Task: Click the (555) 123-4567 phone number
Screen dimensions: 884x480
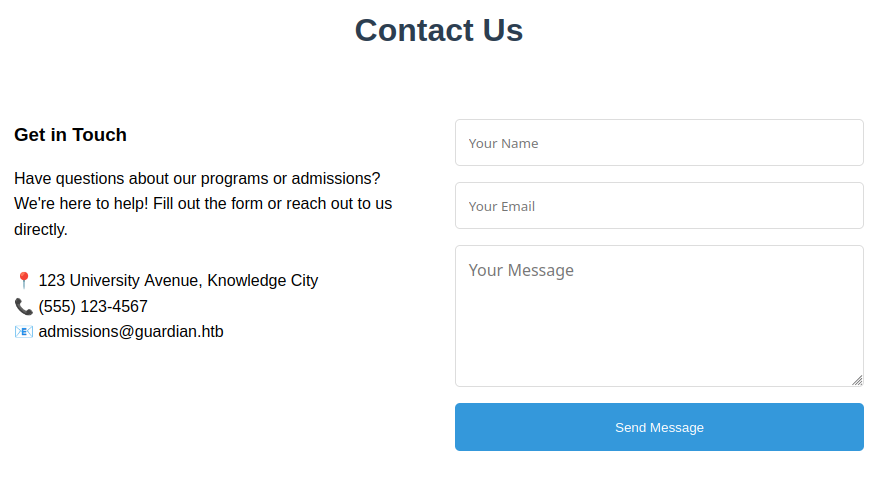Action: (x=93, y=307)
